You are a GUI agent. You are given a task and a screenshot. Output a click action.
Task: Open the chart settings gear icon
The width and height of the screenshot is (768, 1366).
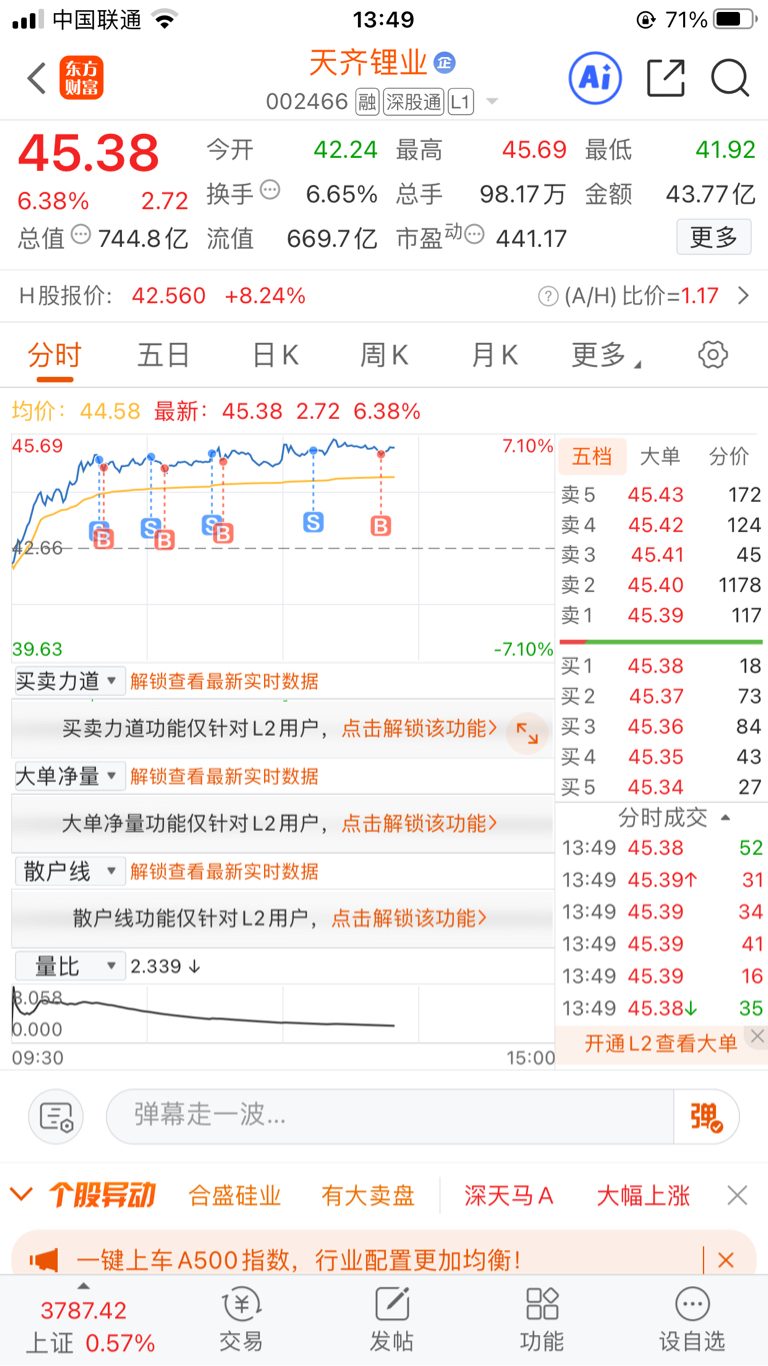click(x=713, y=354)
